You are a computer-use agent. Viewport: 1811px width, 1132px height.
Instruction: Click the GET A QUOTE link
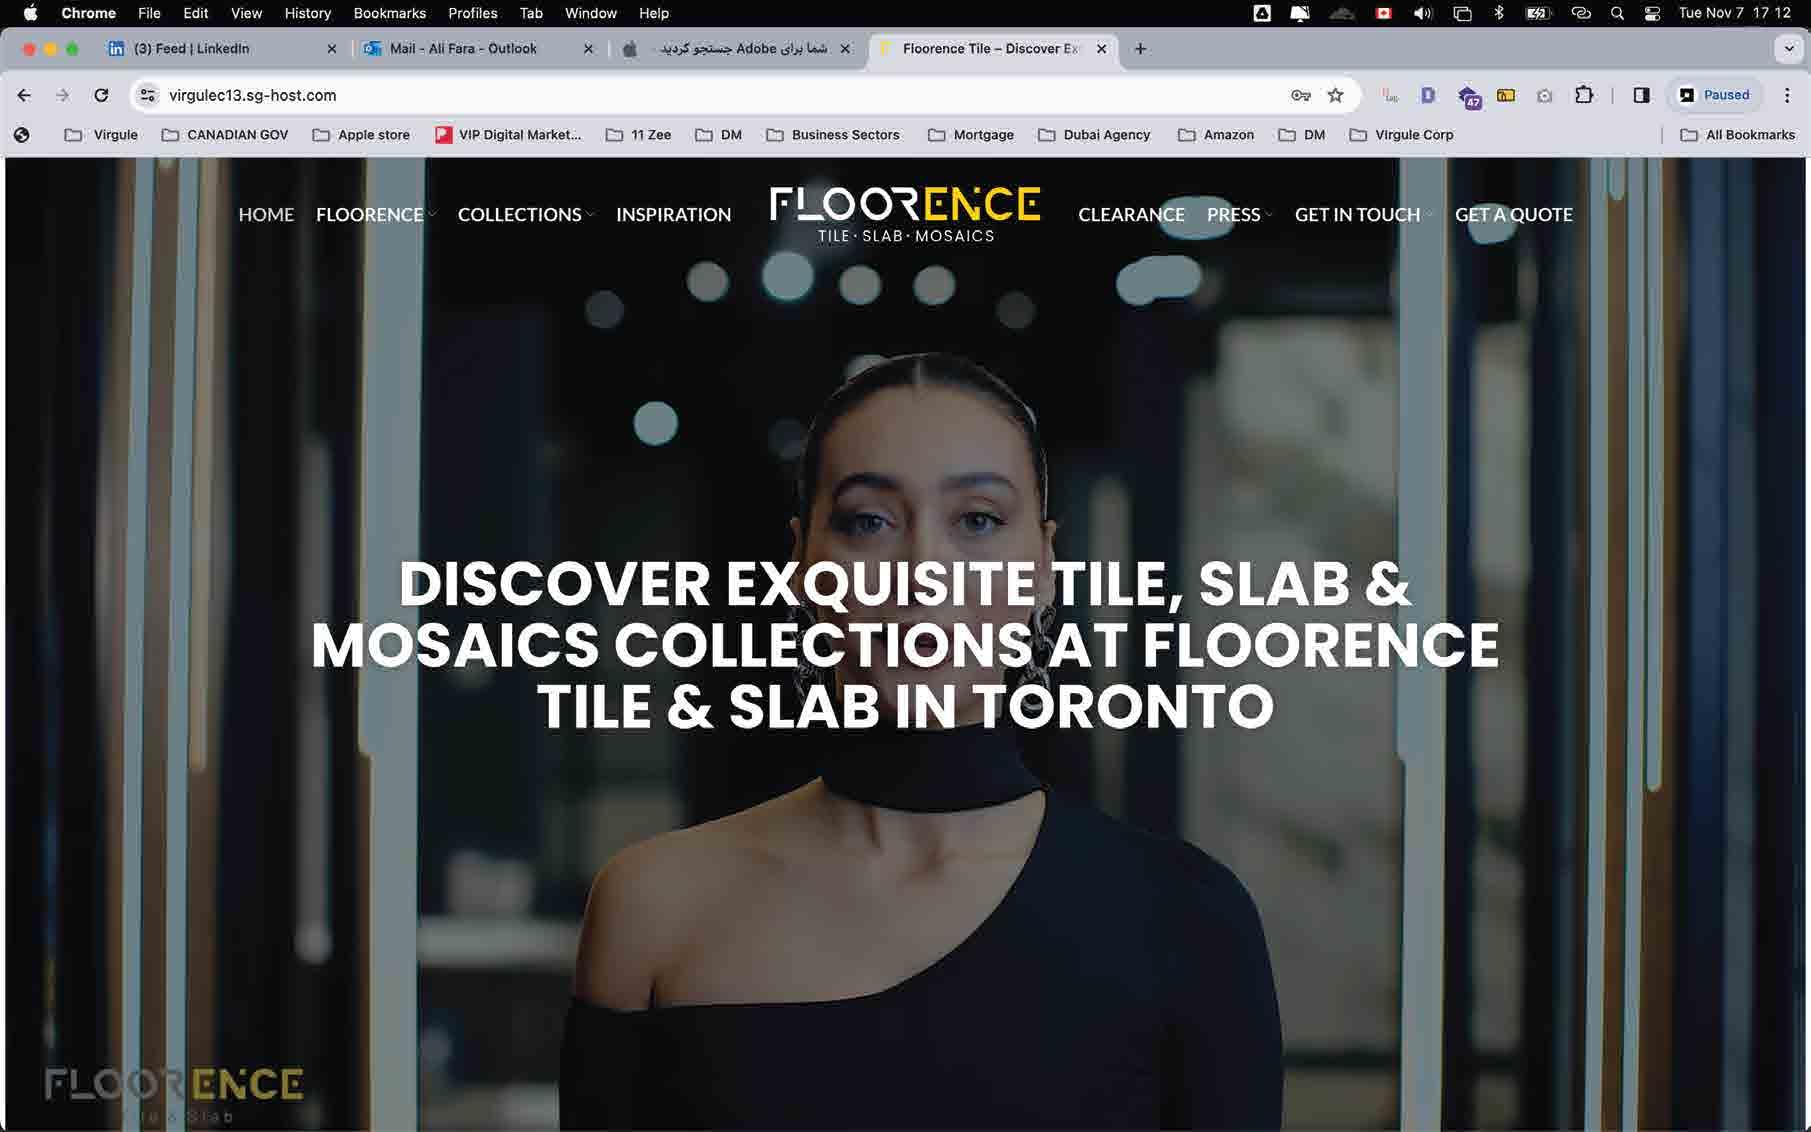(1513, 214)
